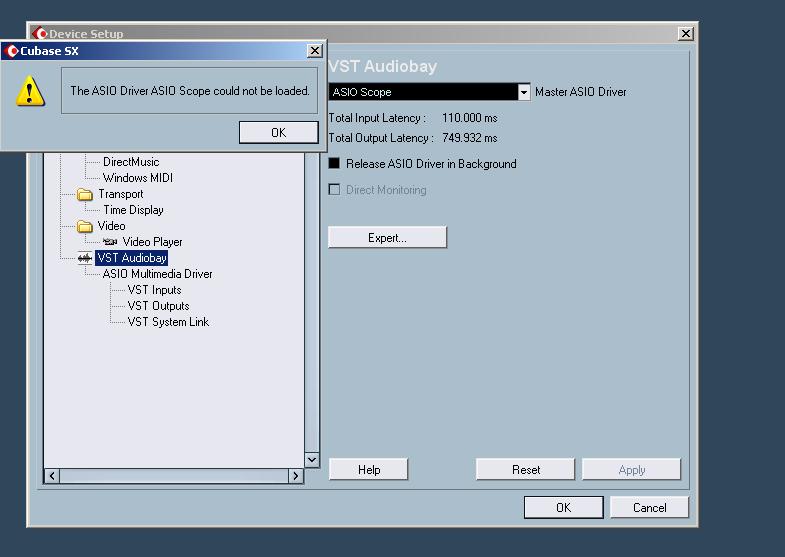Open the ASIO Scope driver dropdown
The height and width of the screenshot is (557, 785).
tap(523, 92)
